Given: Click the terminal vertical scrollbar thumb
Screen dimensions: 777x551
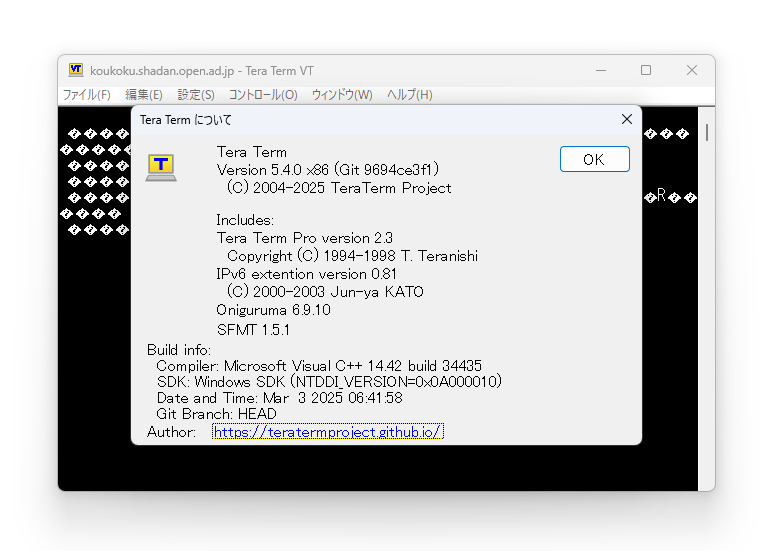Looking at the screenshot, I should (x=707, y=132).
